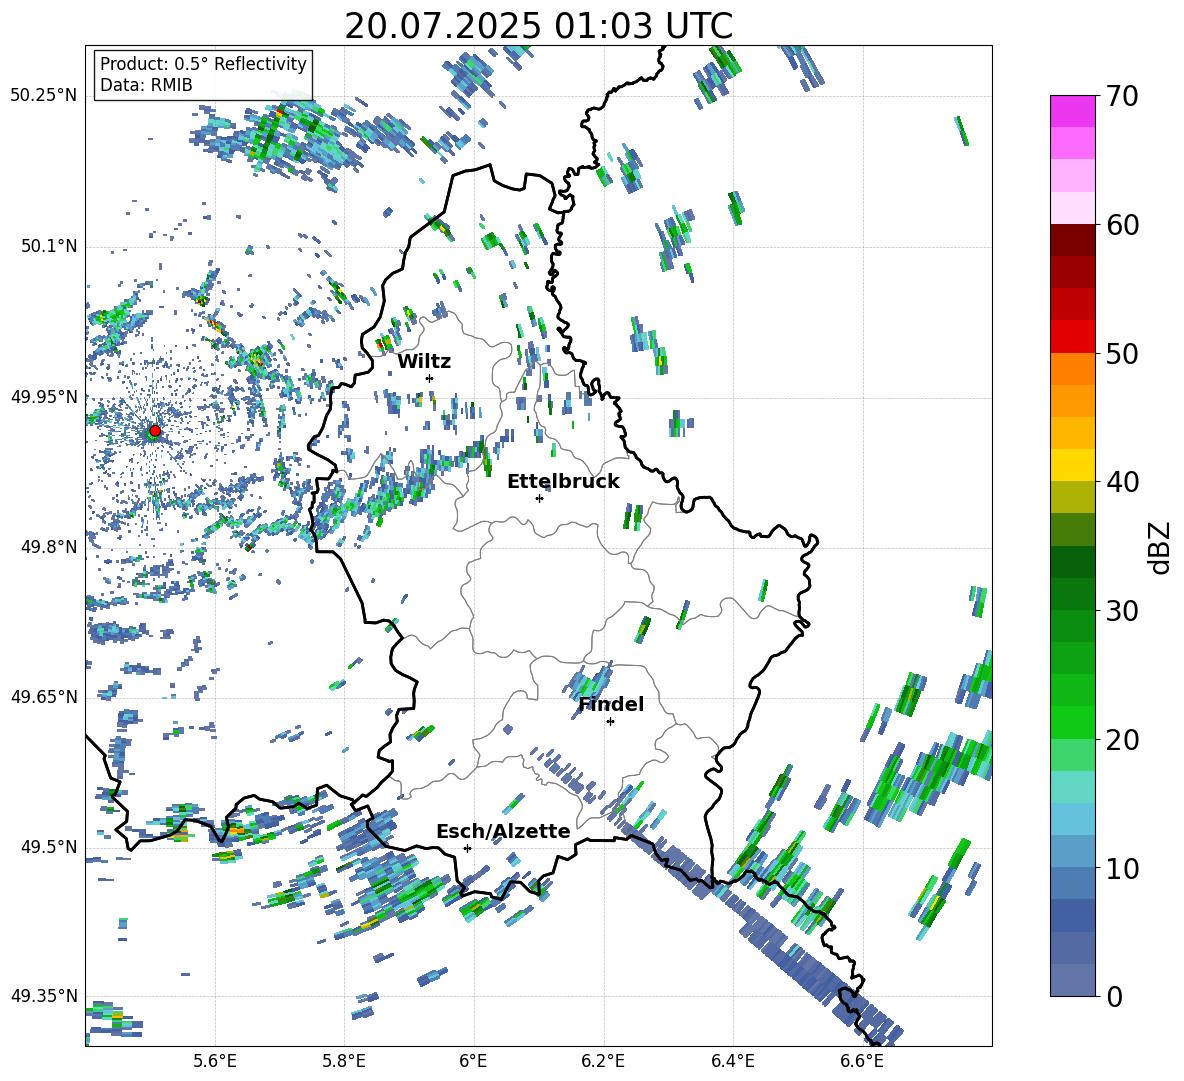Click the Data: RMIB text
Screen dimensions: 1184x1081
[x=146, y=85]
